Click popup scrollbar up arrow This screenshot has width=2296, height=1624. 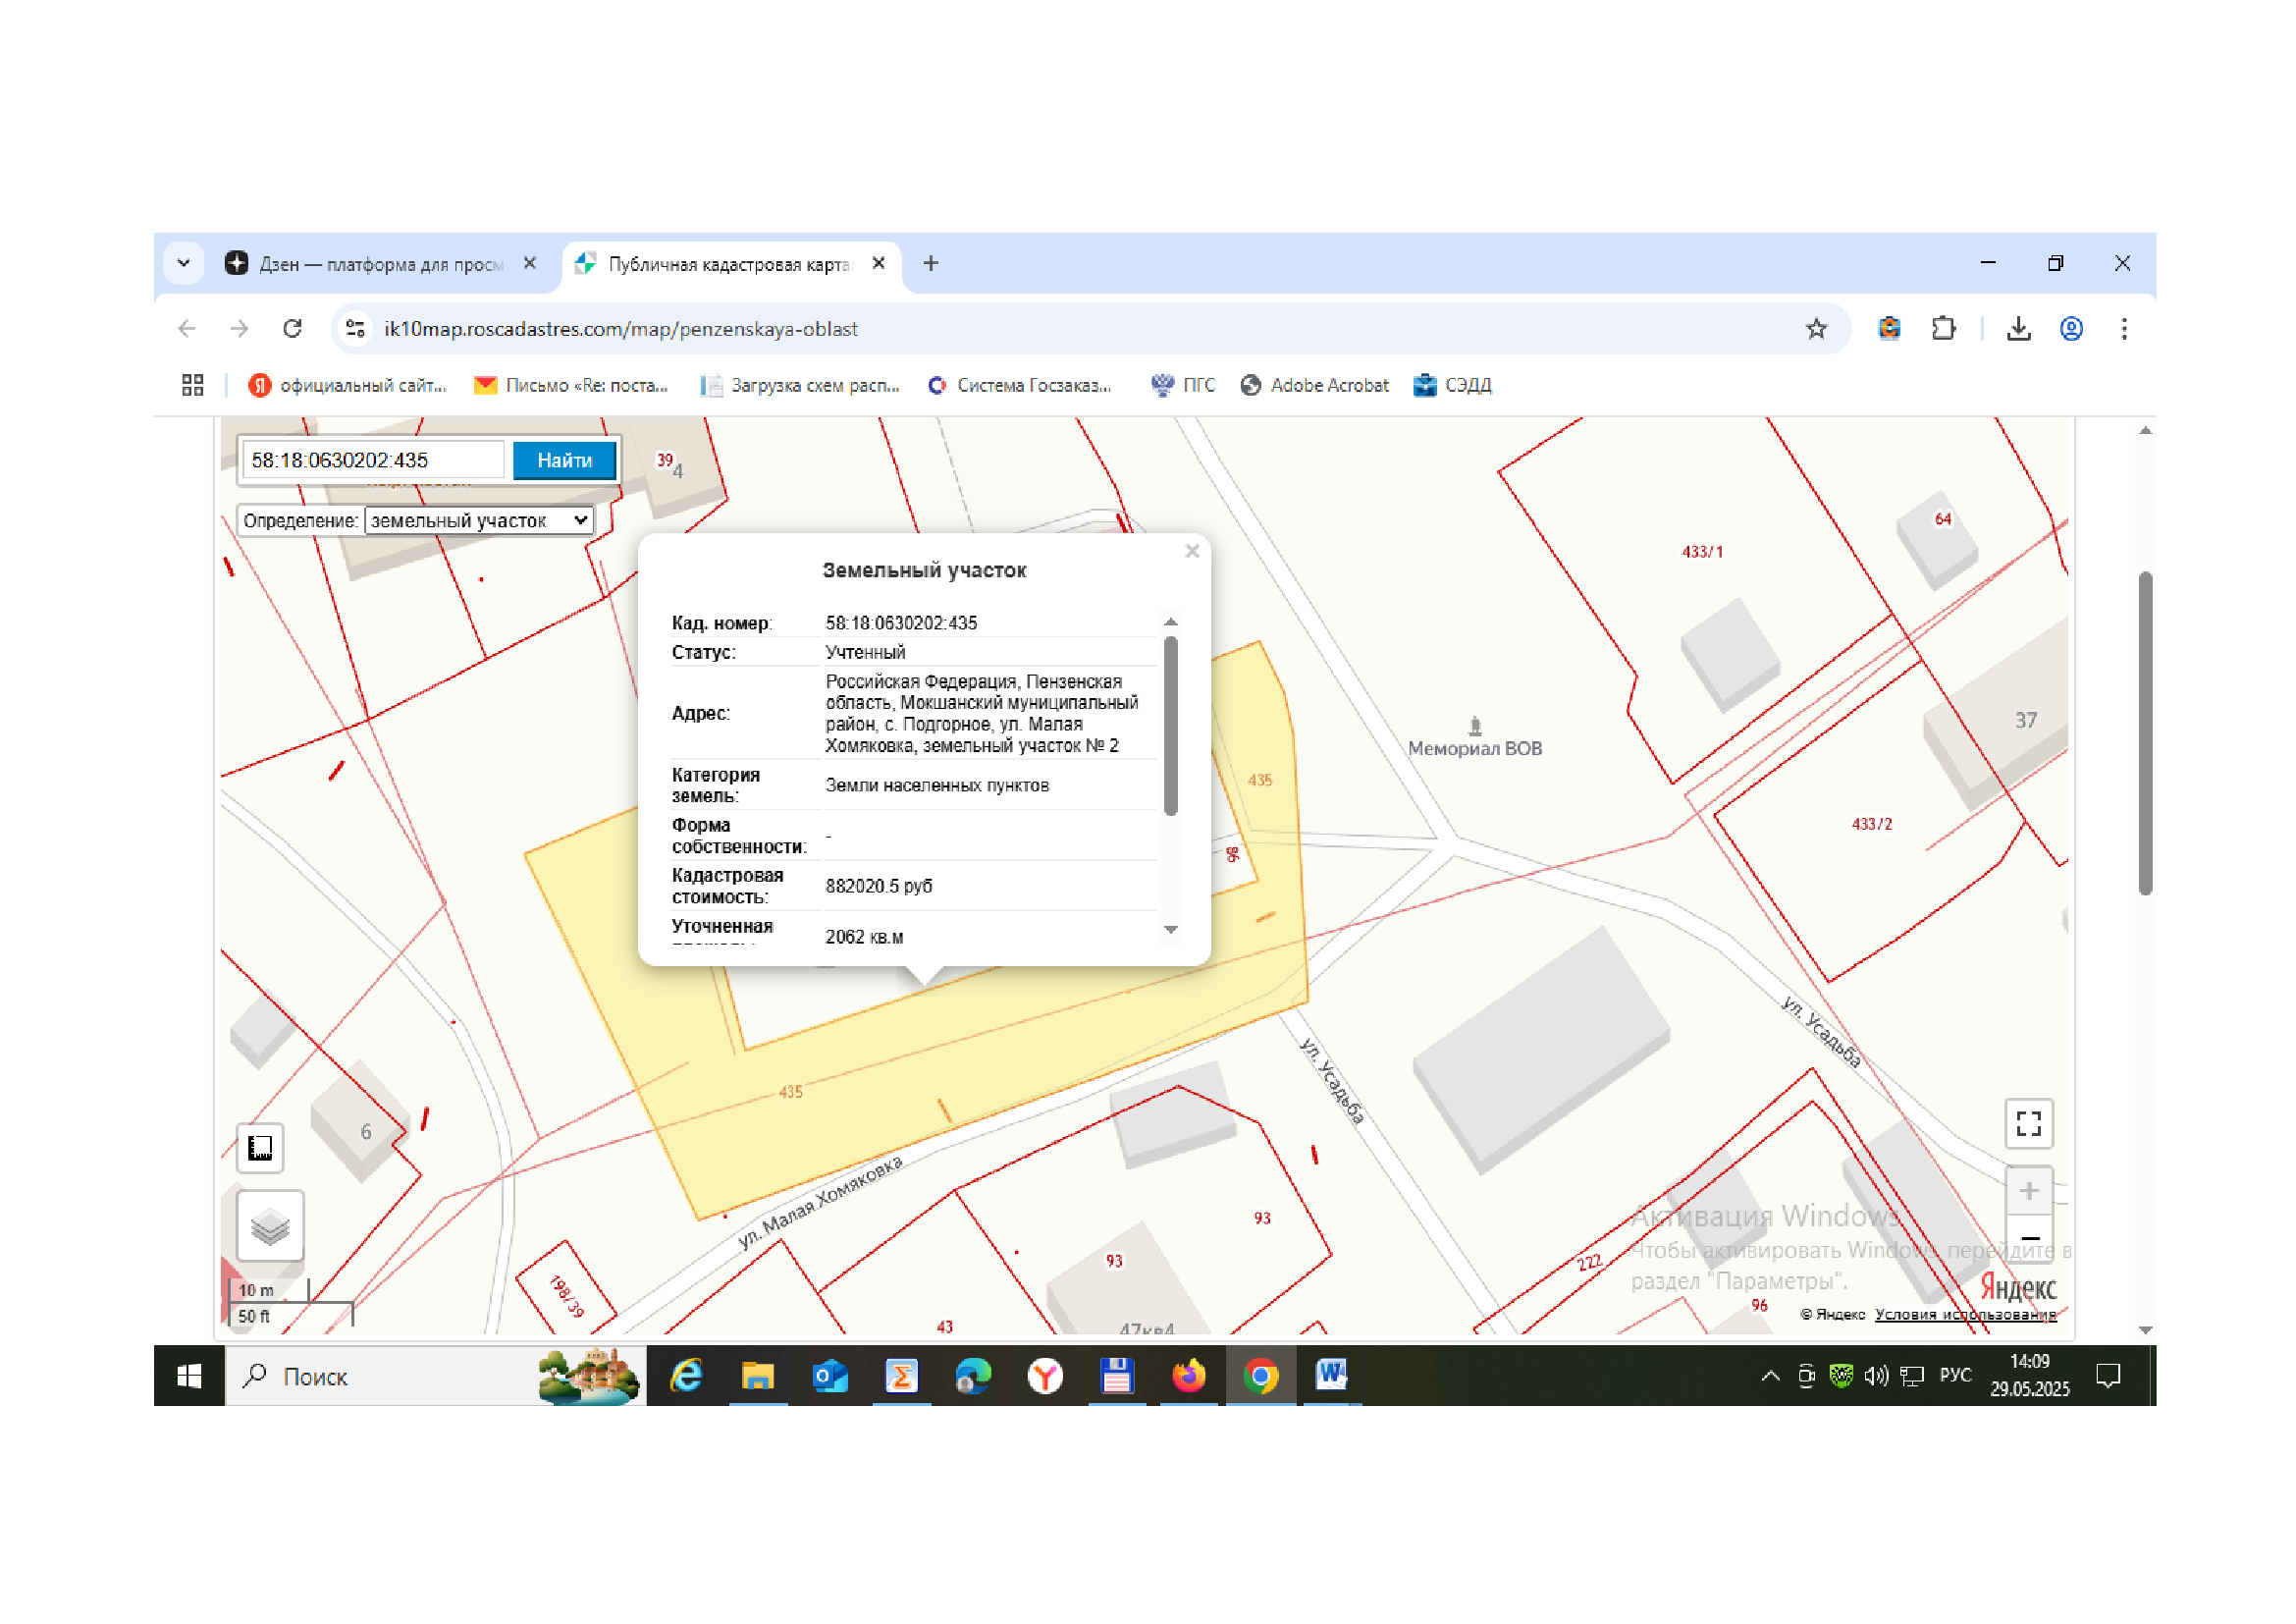pos(1170,622)
